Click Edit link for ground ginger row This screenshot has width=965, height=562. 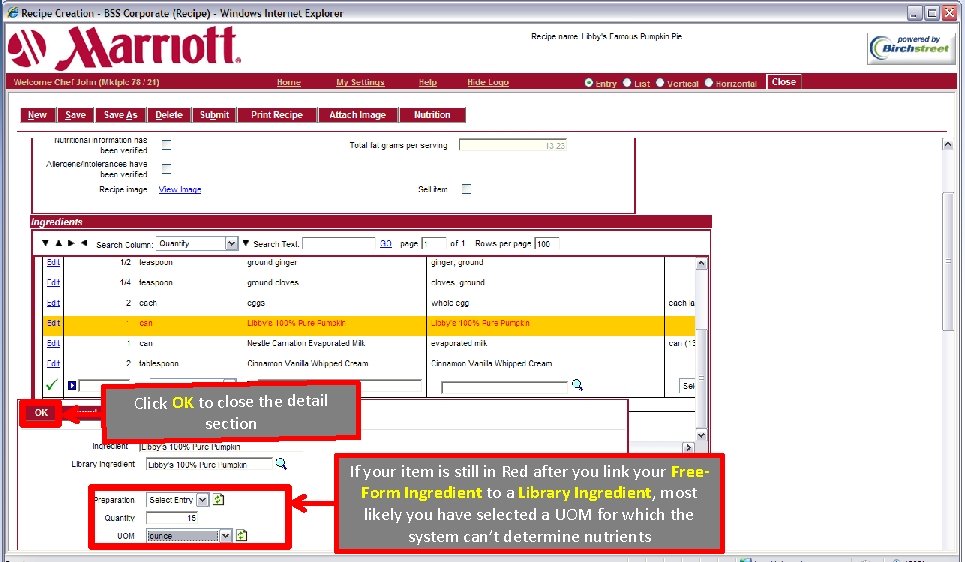point(54,262)
